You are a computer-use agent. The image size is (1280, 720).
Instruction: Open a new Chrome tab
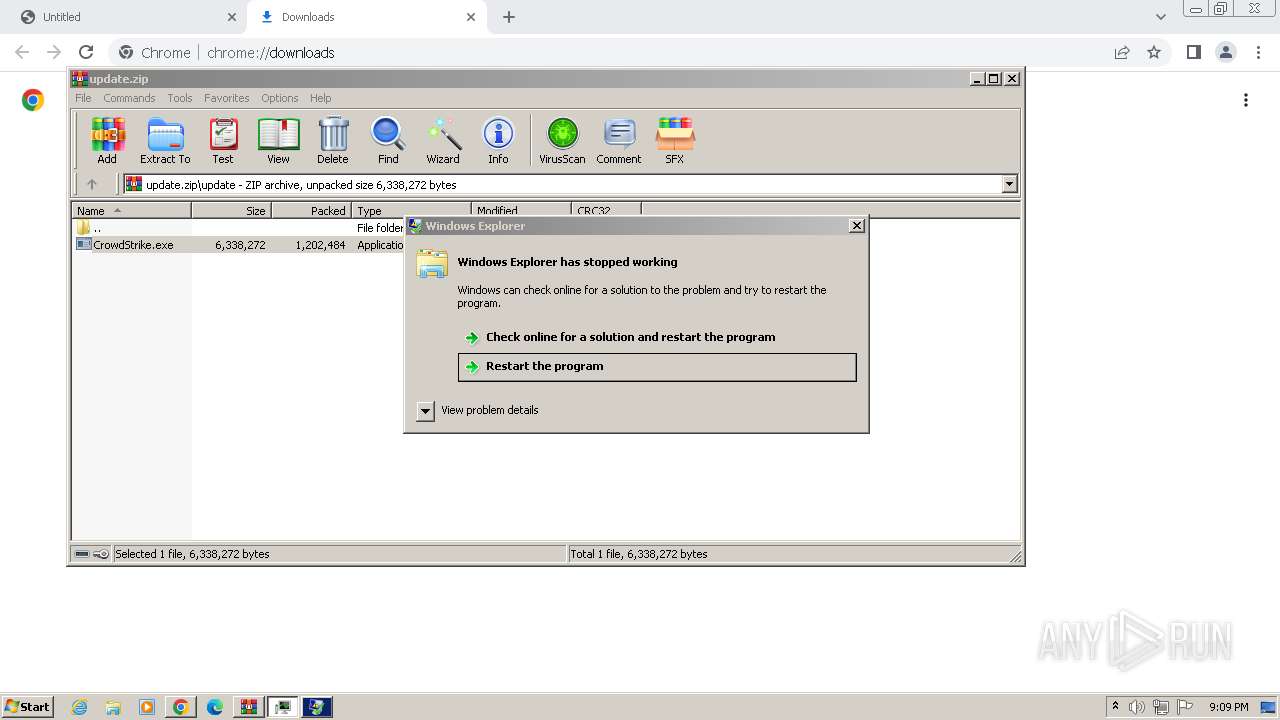[509, 17]
